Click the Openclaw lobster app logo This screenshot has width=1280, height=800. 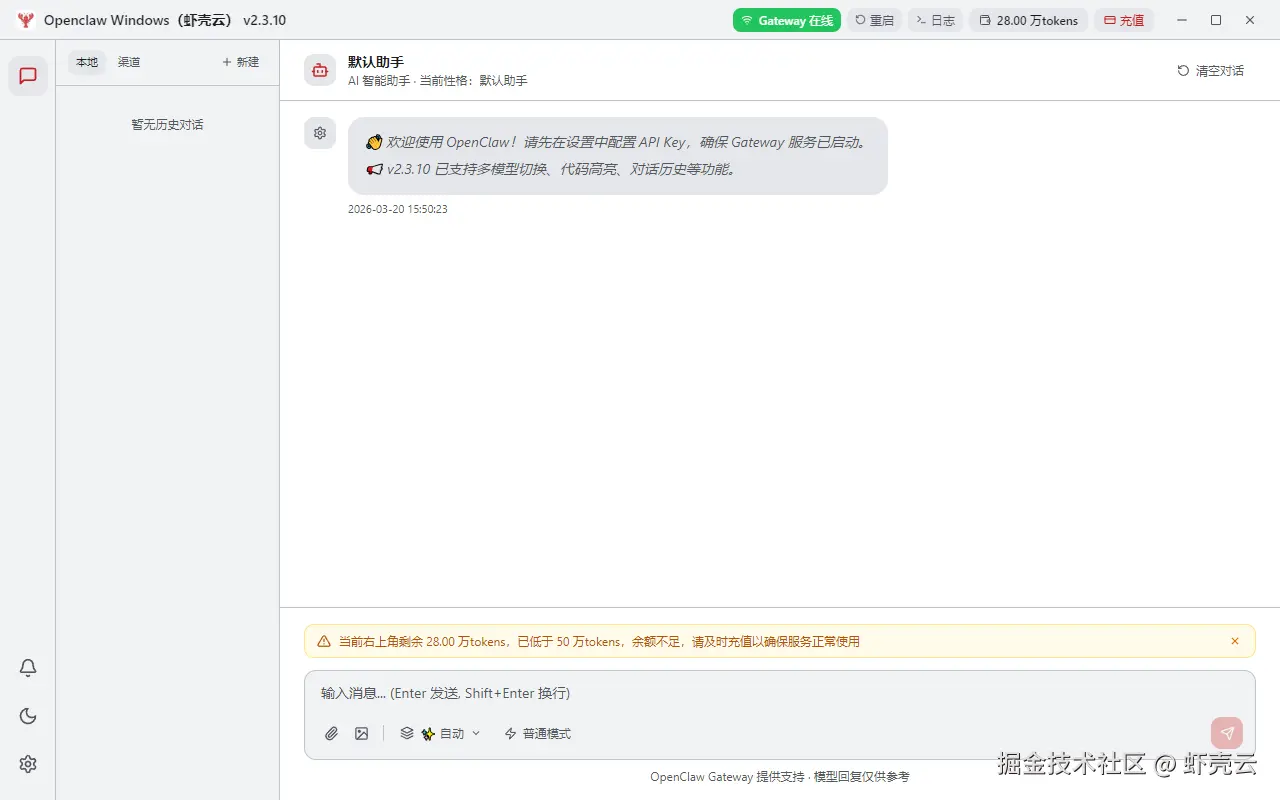coord(26,20)
